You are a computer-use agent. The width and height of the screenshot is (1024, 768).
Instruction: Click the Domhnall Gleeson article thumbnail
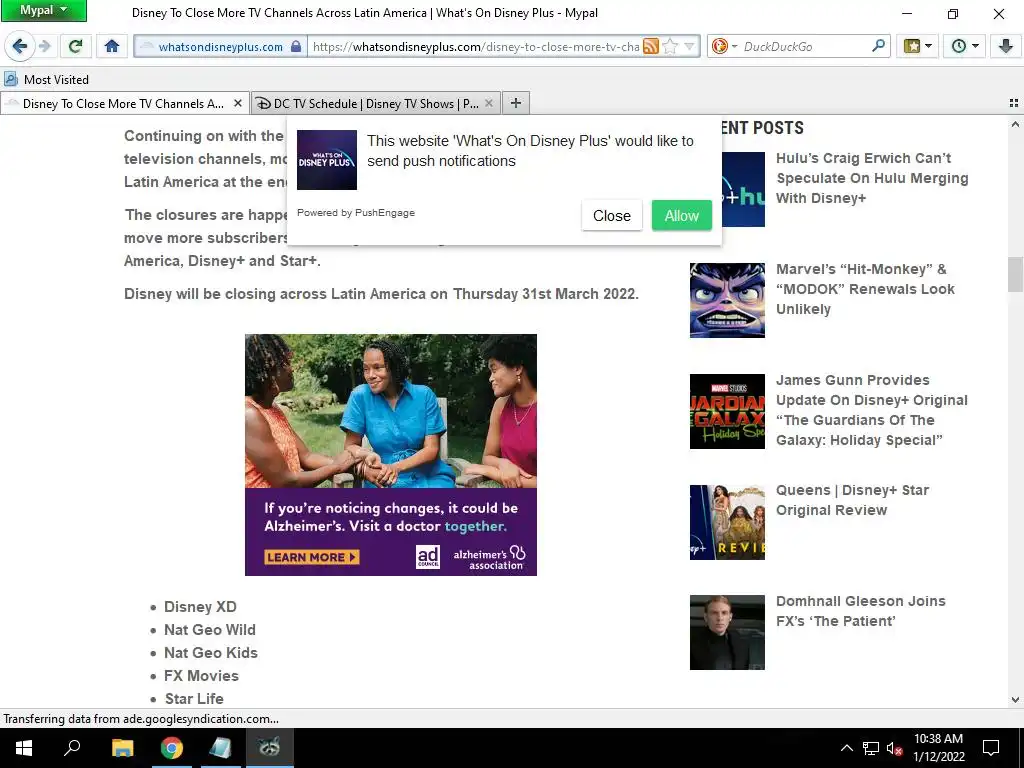coord(727,632)
